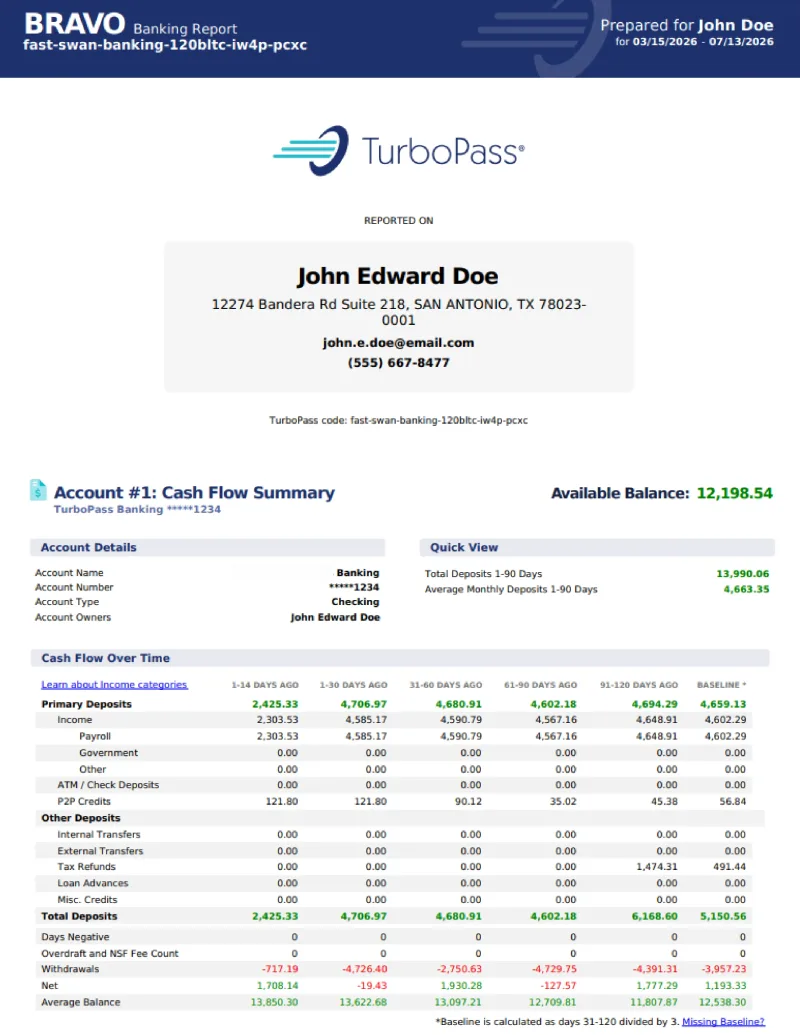Click the 1-14 DAYS AGO column header

265,685
